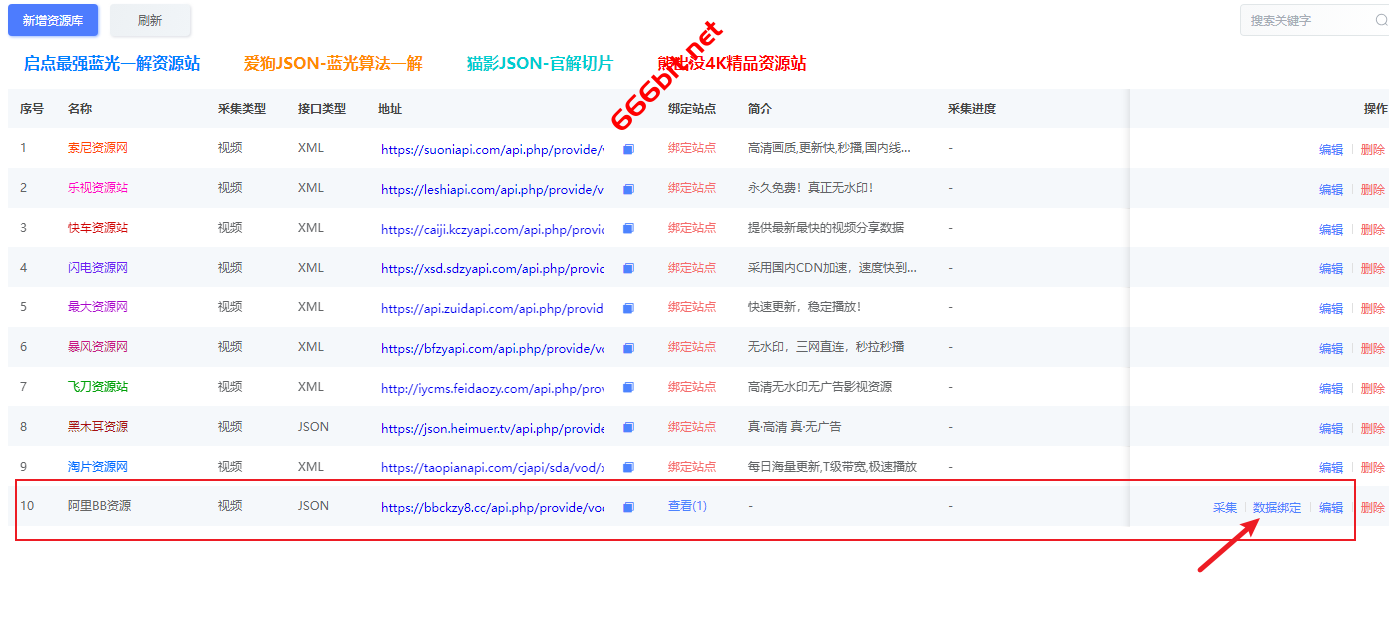The image size is (1389, 637).
Task: Copy the 暴风资源网 provide URL
Action: click(628, 348)
